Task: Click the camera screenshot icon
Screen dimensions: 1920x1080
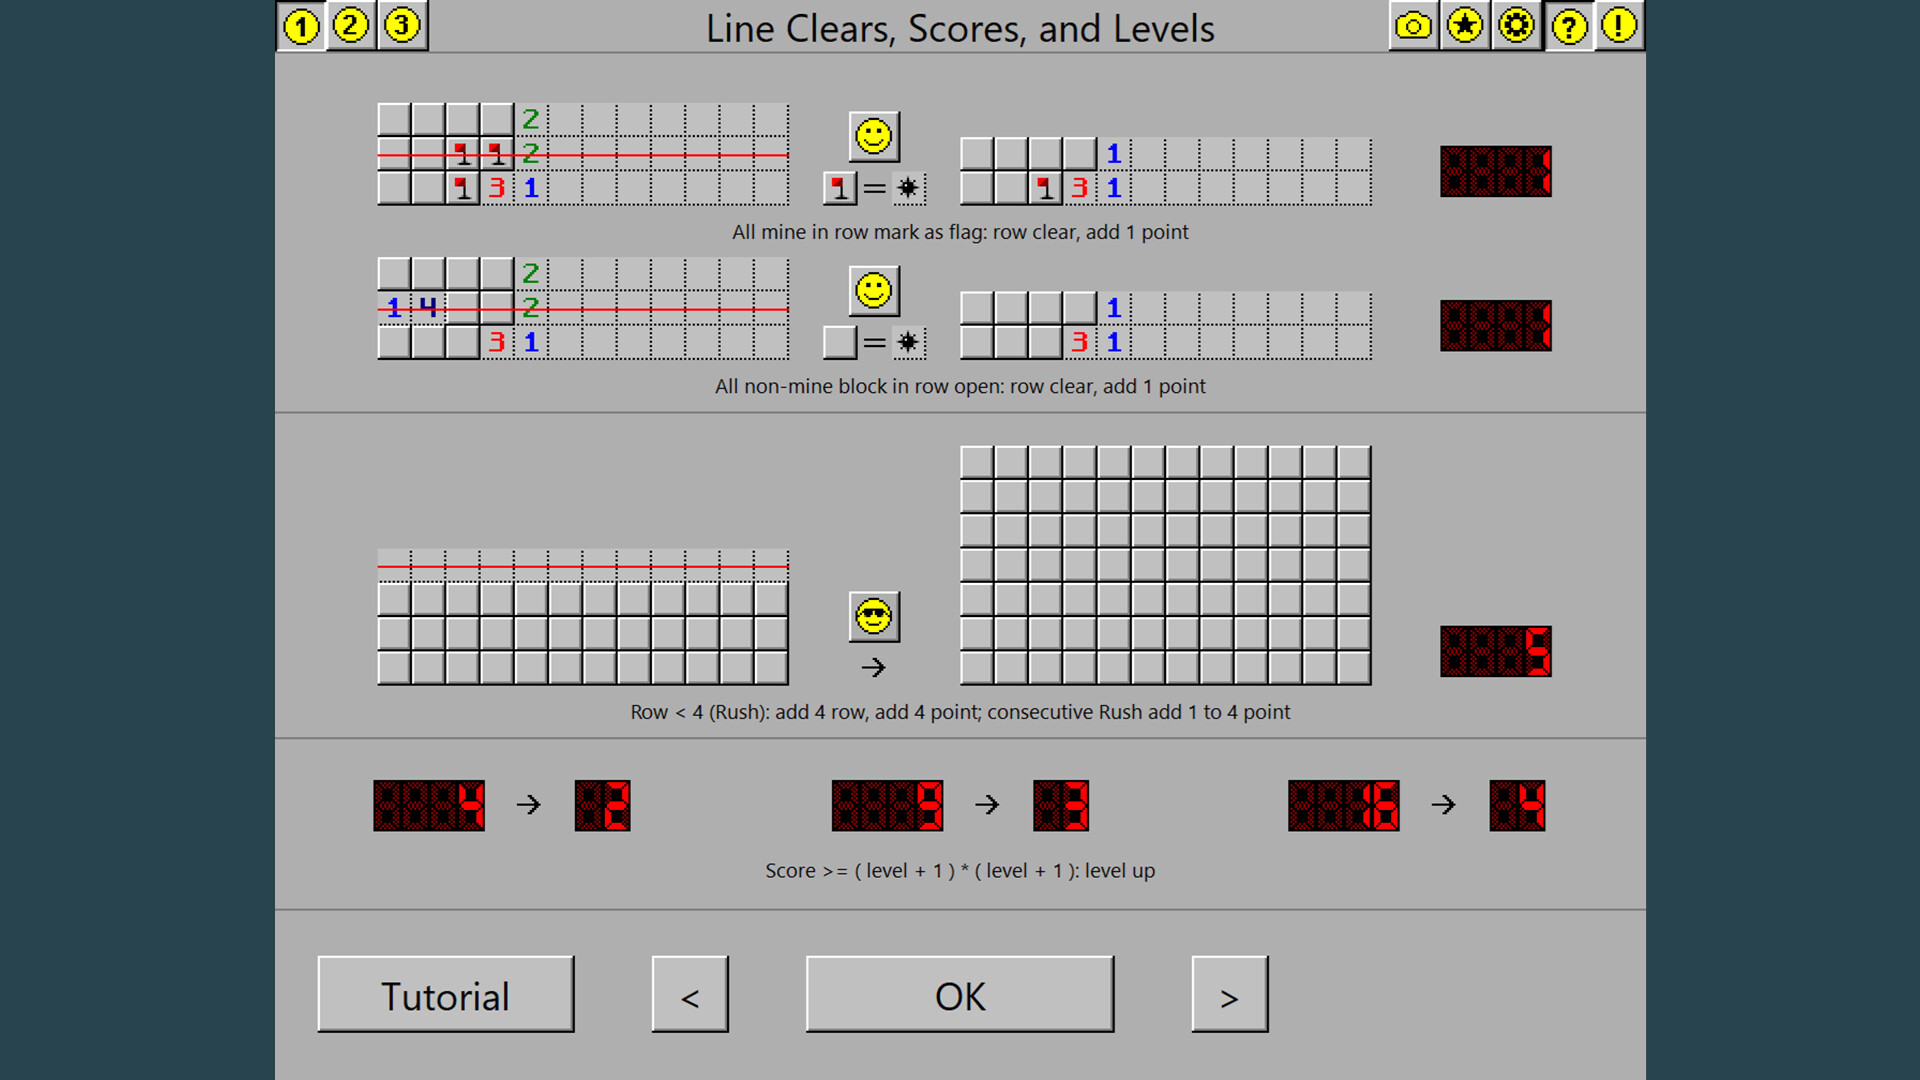Action: tap(1413, 27)
